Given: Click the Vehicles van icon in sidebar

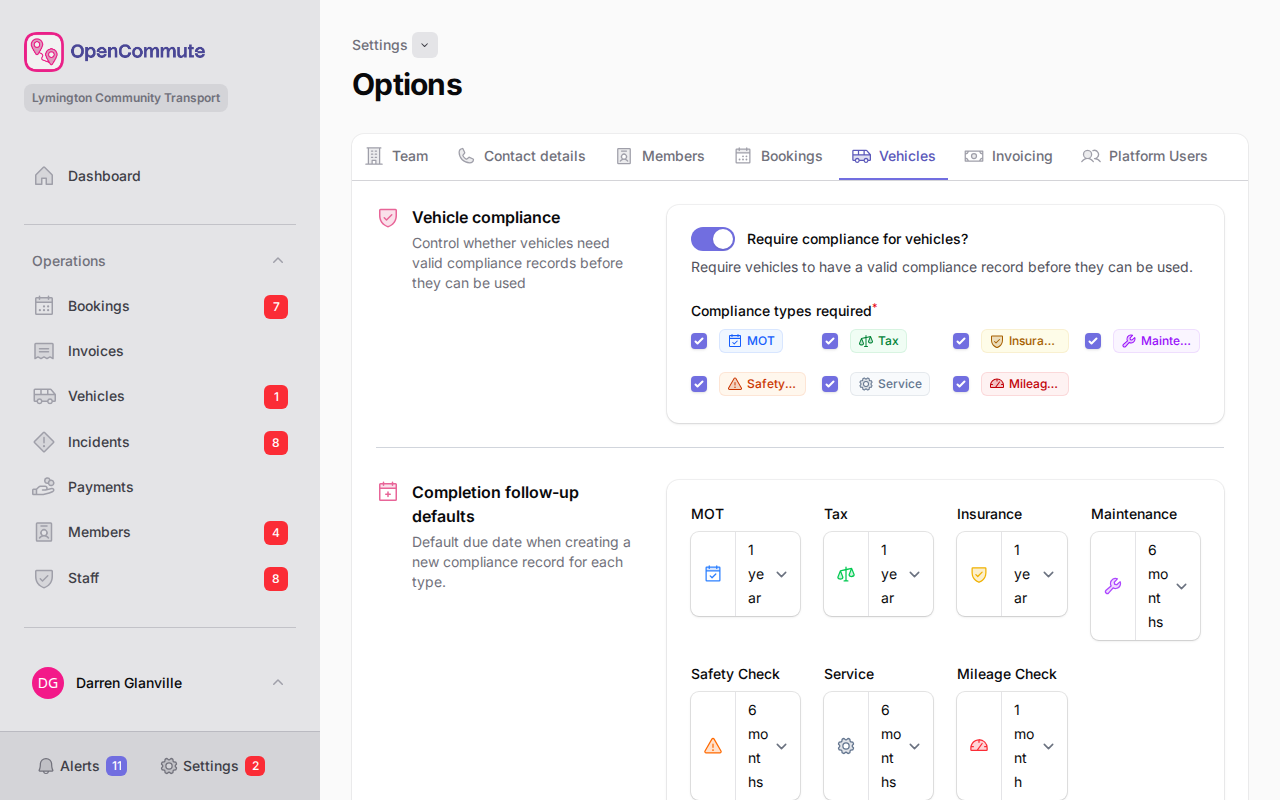Looking at the screenshot, I should (44, 396).
